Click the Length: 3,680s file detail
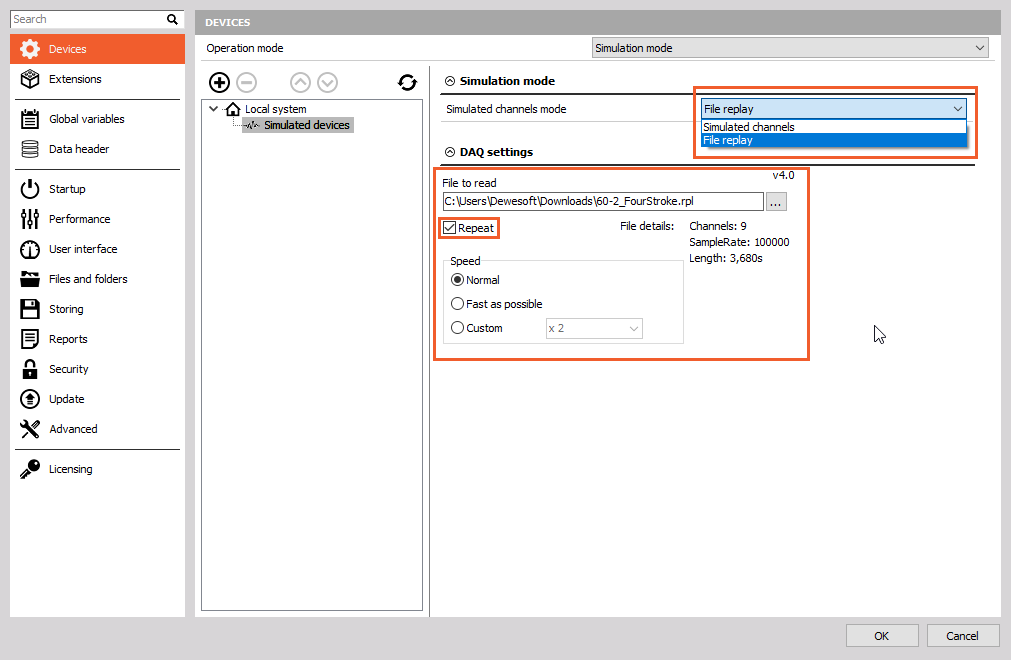The height and width of the screenshot is (660, 1011). tap(725, 258)
